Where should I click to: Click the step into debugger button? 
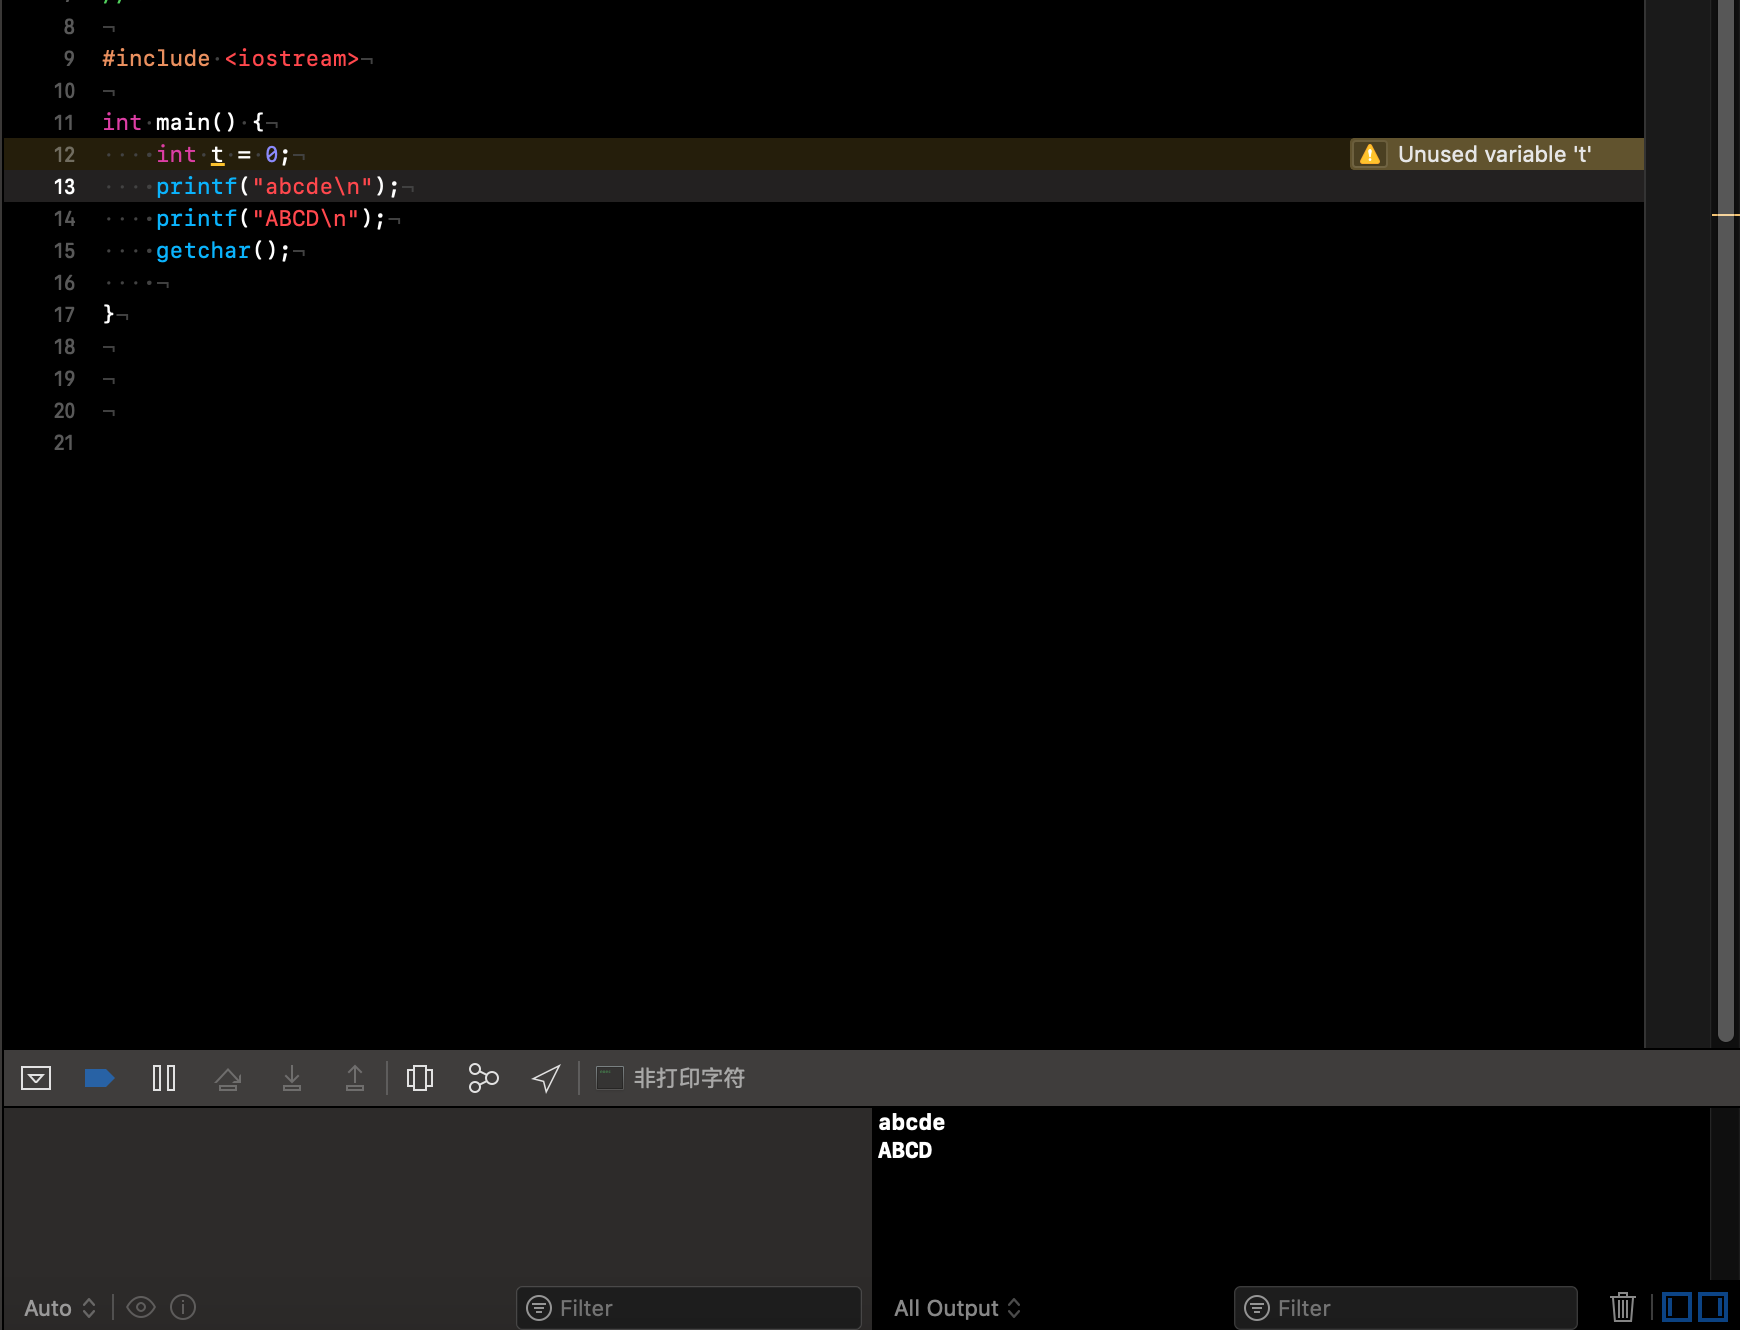coord(292,1078)
